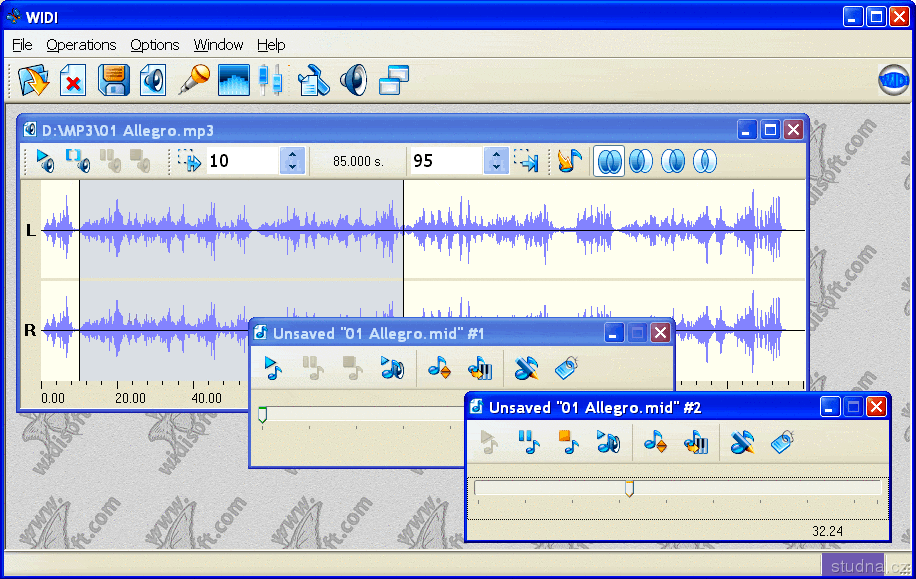Open the spectrum analyzer icon
This screenshot has height=579, width=916.
[233, 79]
